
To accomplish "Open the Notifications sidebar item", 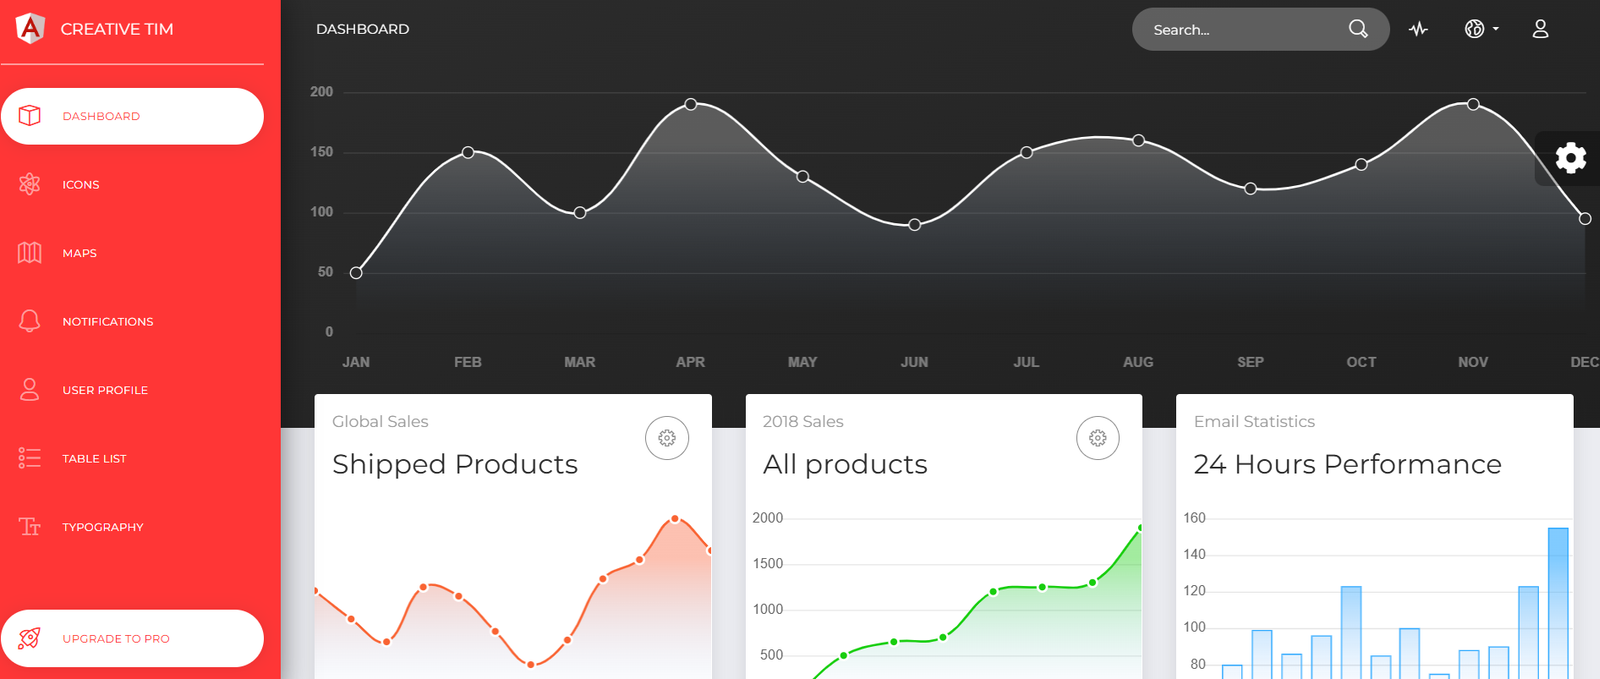I will pos(132,322).
